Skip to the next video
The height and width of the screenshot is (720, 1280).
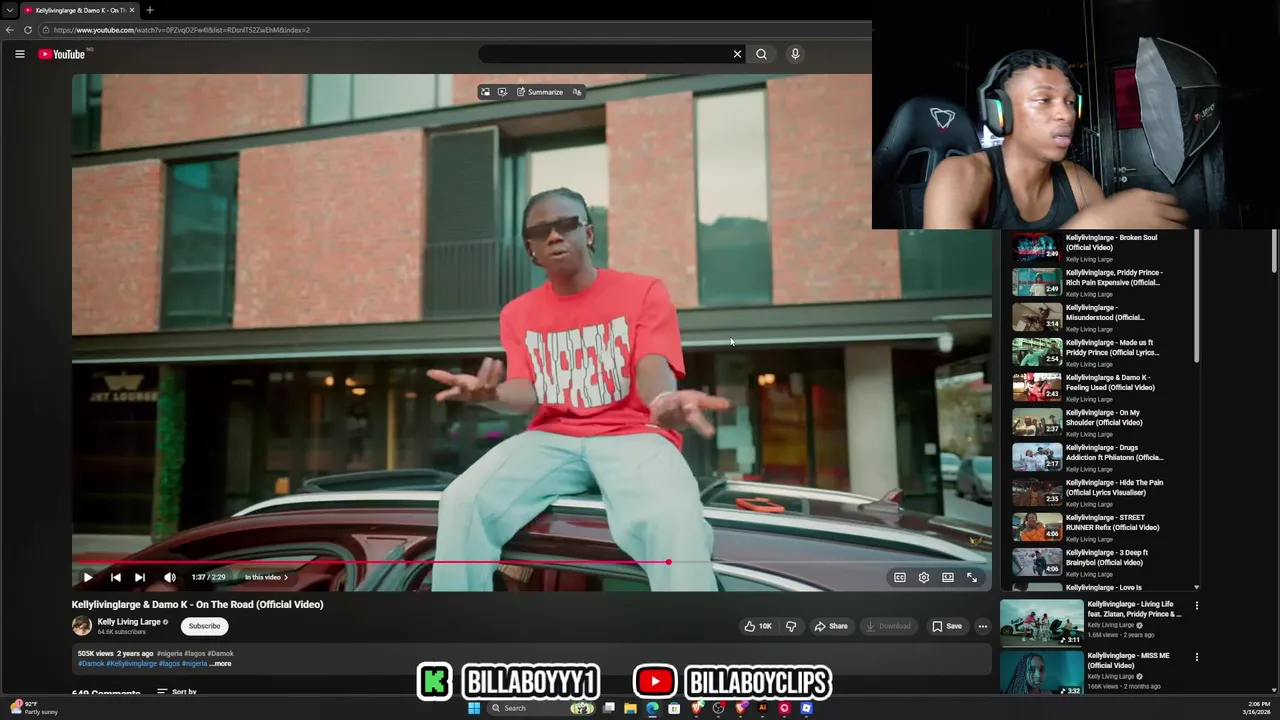click(x=140, y=577)
